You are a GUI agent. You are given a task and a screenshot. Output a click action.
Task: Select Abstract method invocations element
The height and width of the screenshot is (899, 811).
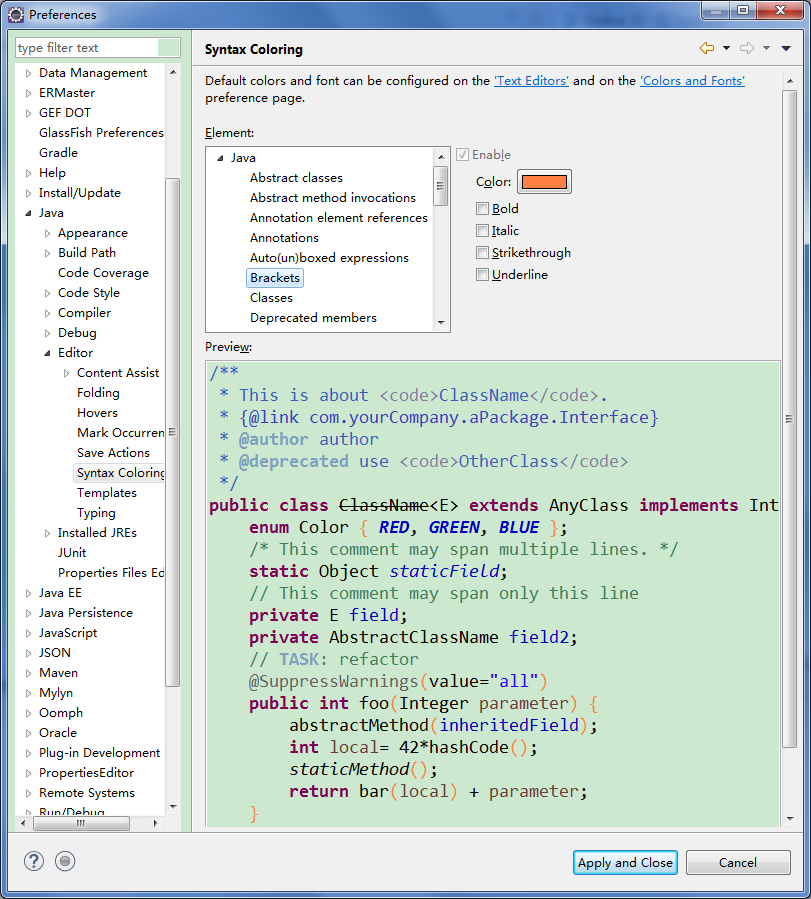332,198
